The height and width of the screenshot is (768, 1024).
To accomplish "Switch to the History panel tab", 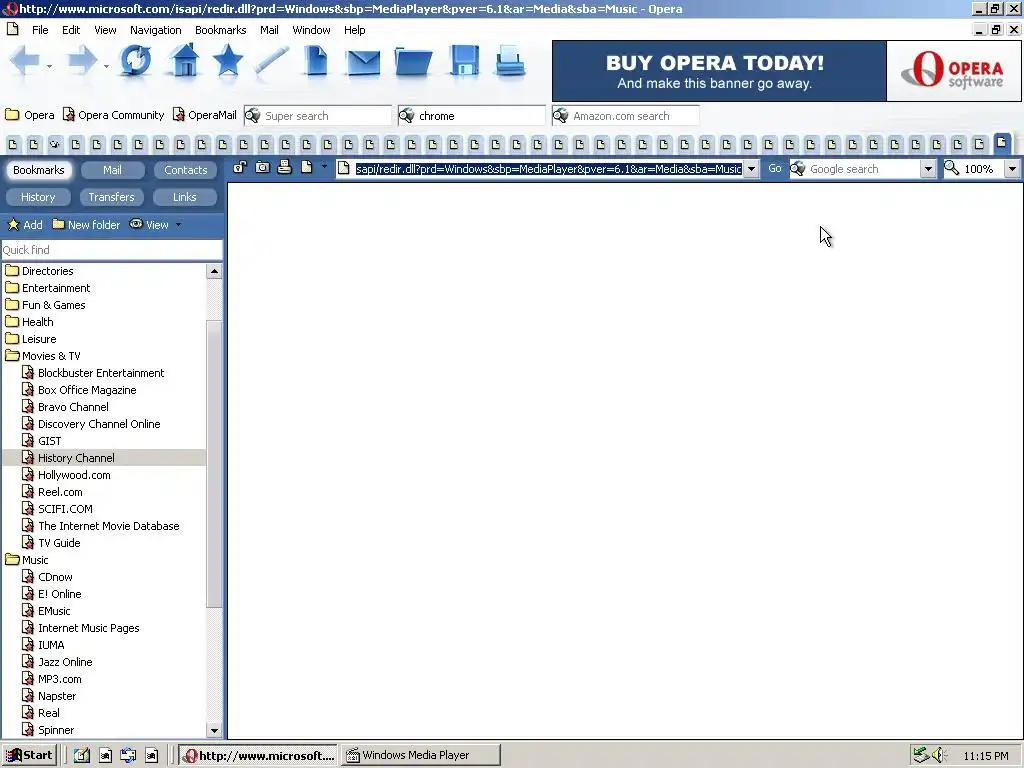I will [x=38, y=197].
